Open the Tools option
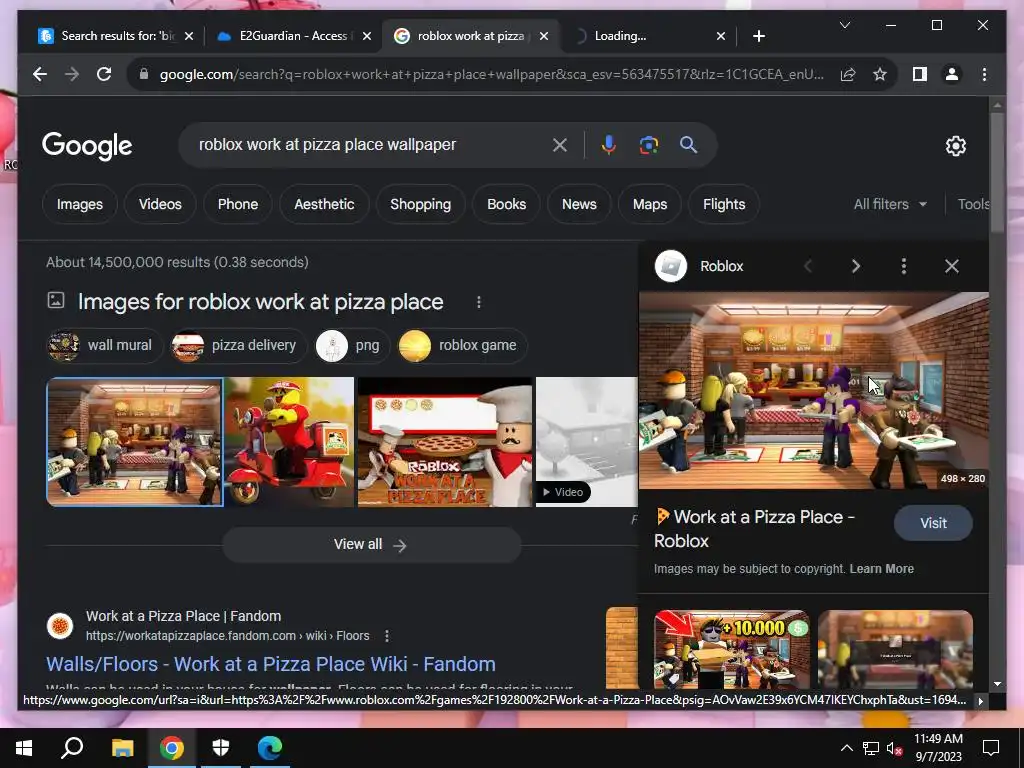This screenshot has width=1024, height=768. pyautogui.click(x=973, y=204)
